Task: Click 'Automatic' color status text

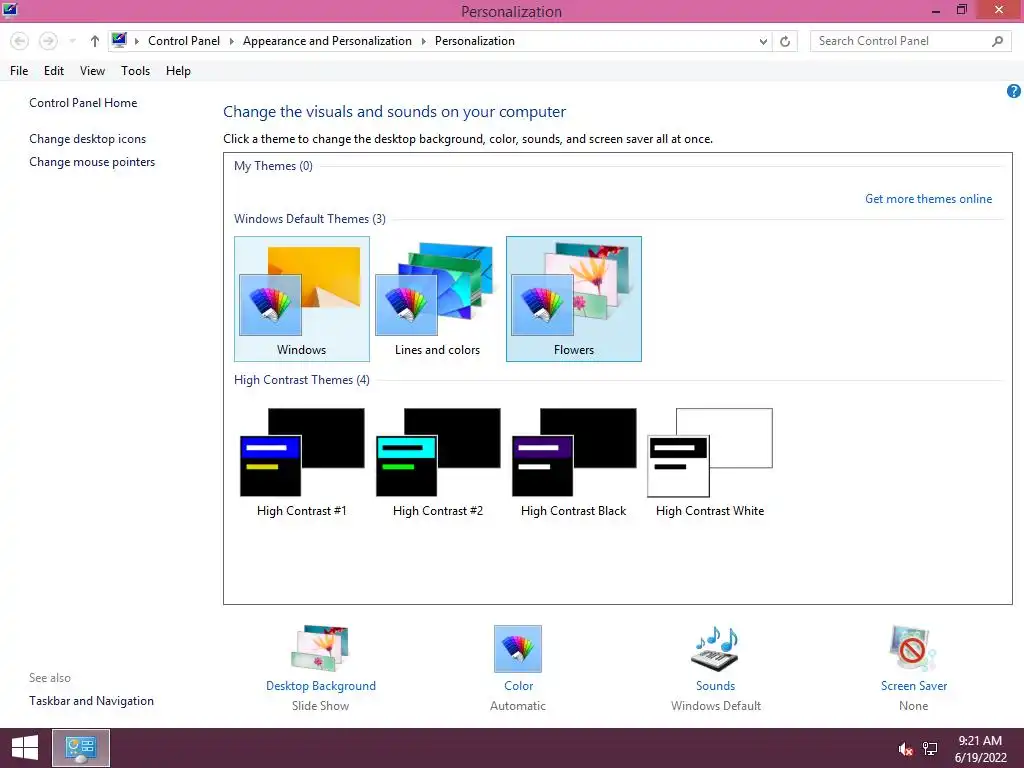Action: tap(518, 706)
